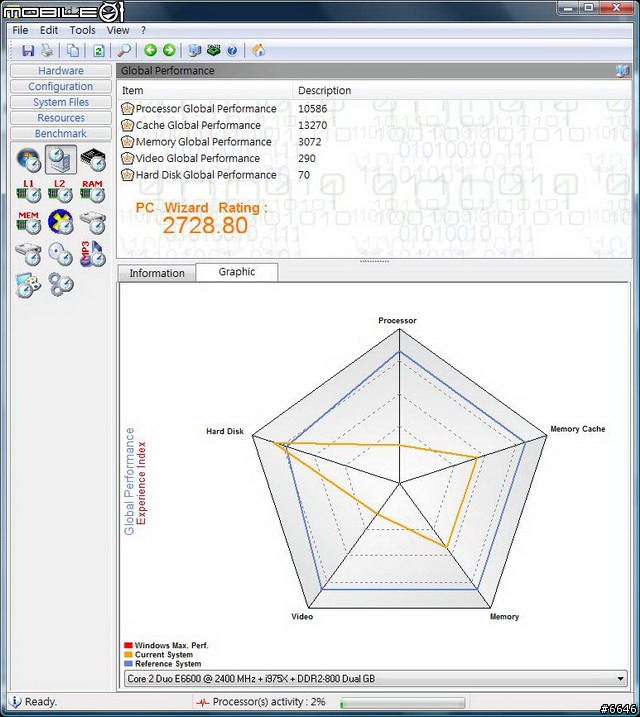
Task: Open the Hardware section
Action: point(61,70)
